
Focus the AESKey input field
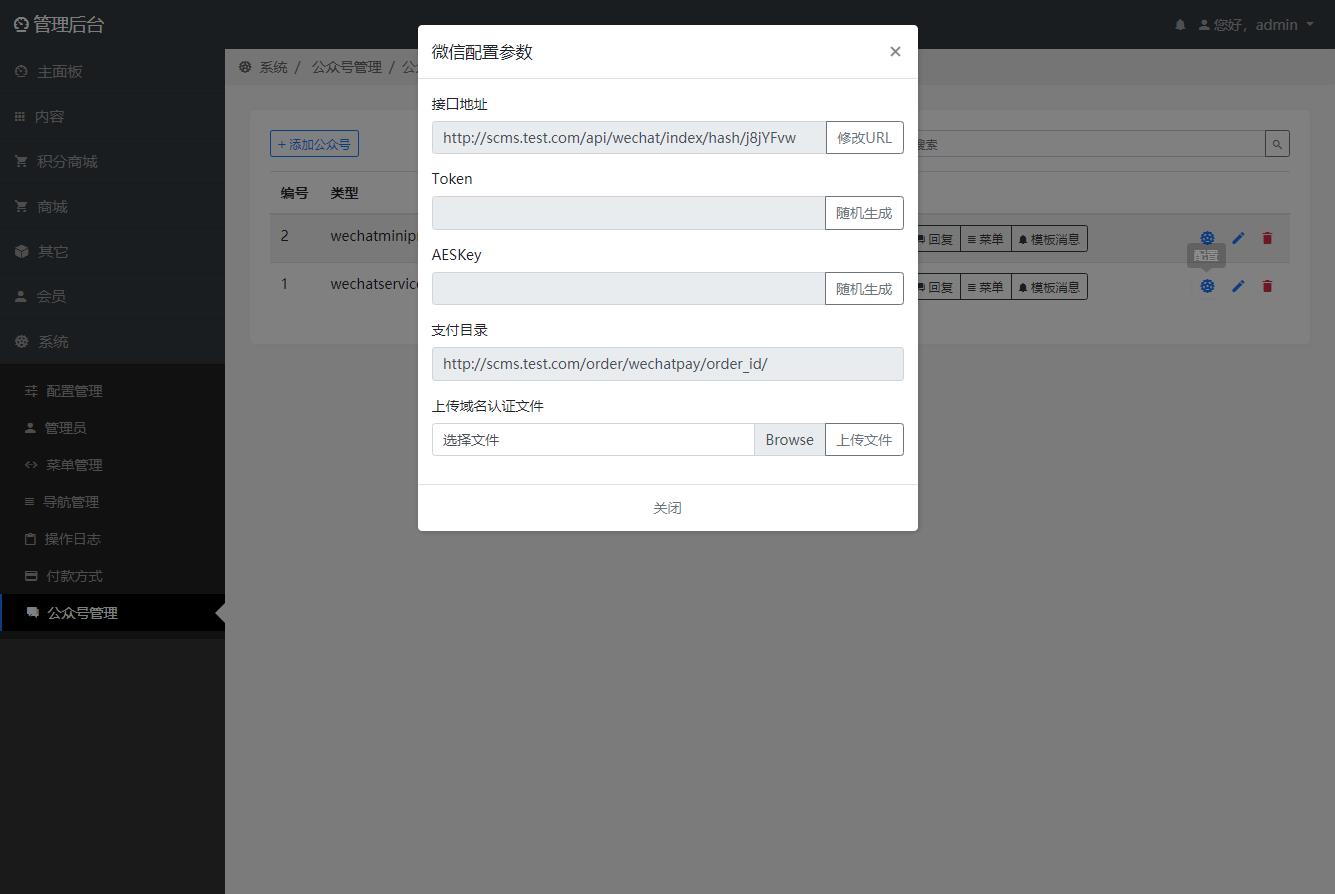click(x=628, y=289)
